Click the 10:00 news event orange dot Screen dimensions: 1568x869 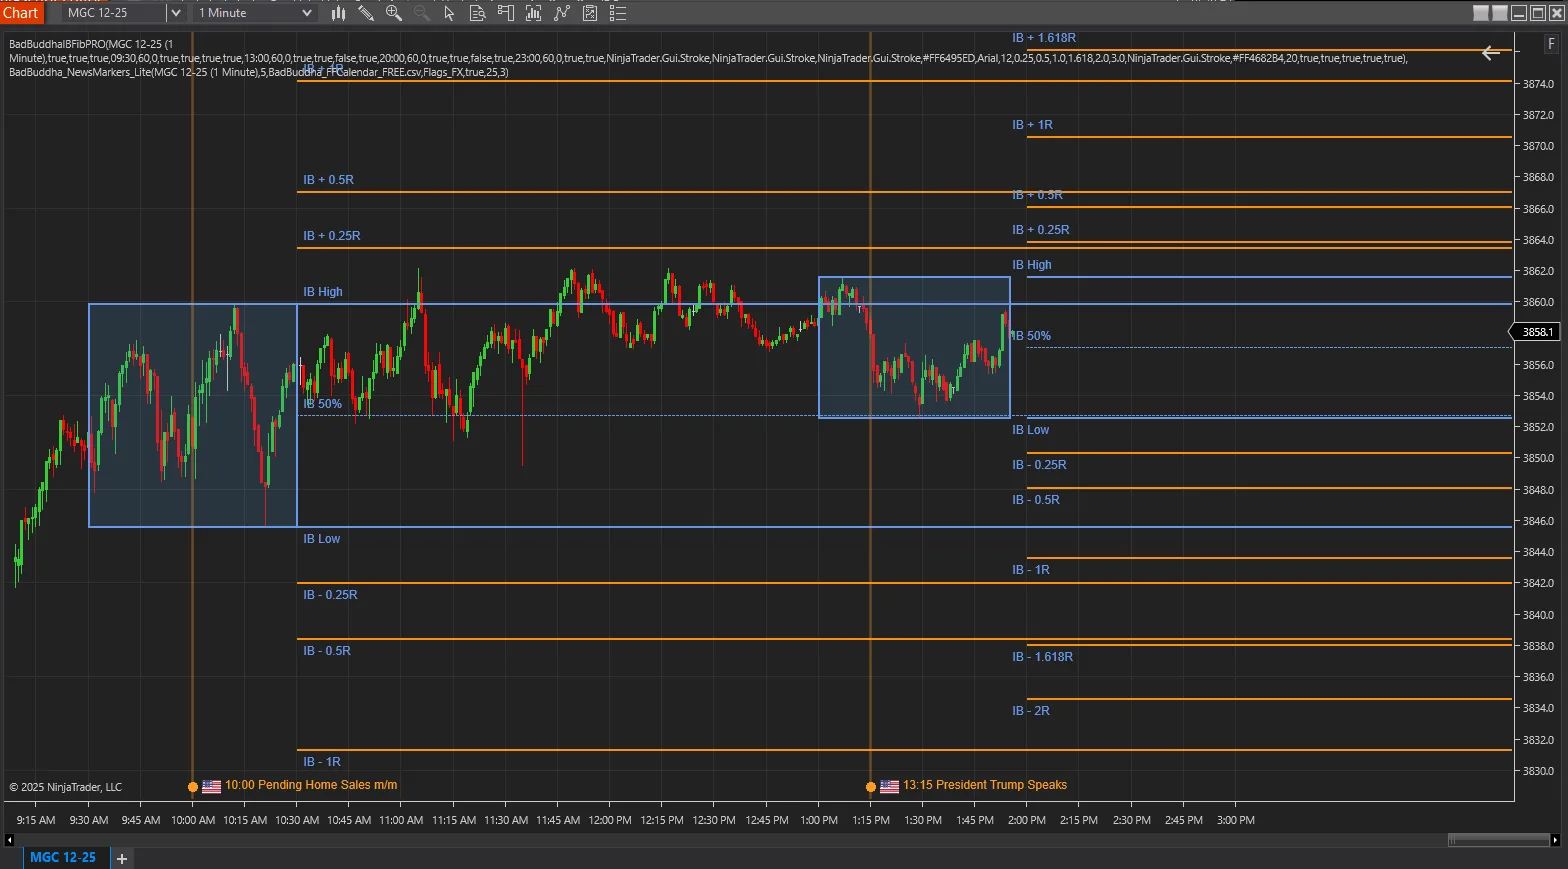pyautogui.click(x=193, y=787)
